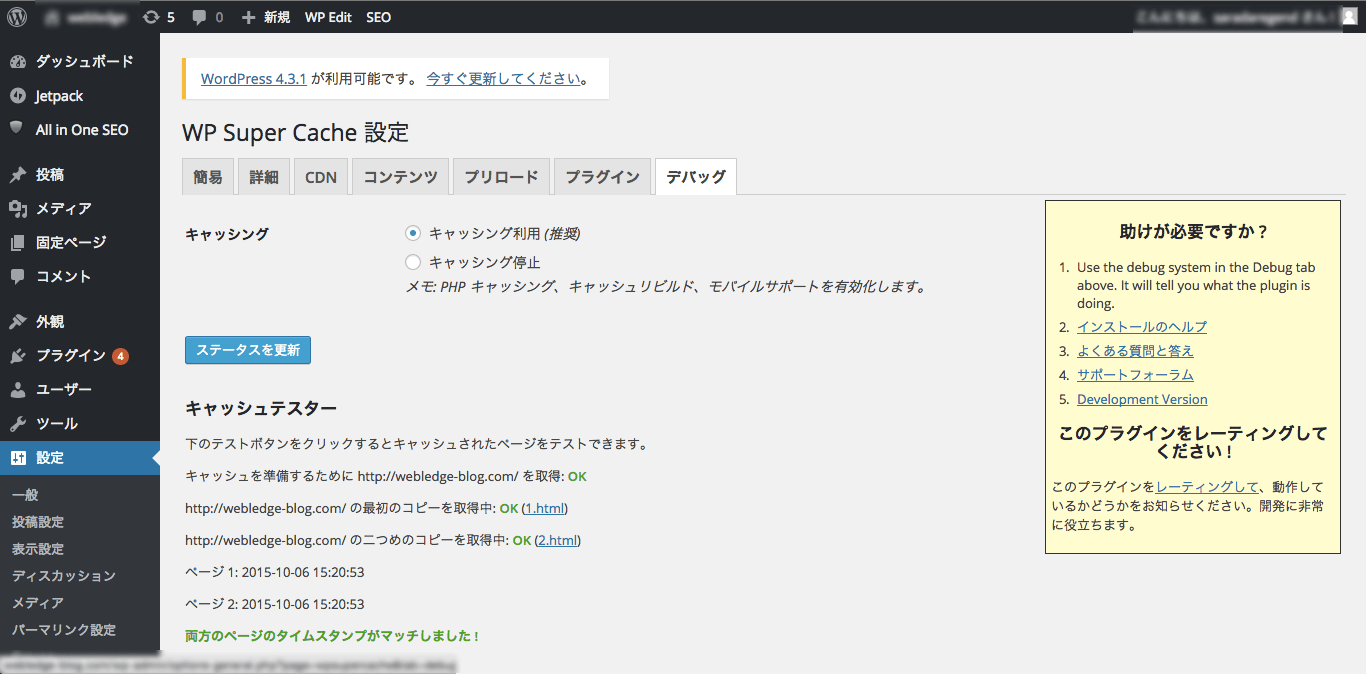Click the 両方のページのタイムスタンプがマッチしました message
Image resolution: width=1366 pixels, height=674 pixels.
point(333,636)
